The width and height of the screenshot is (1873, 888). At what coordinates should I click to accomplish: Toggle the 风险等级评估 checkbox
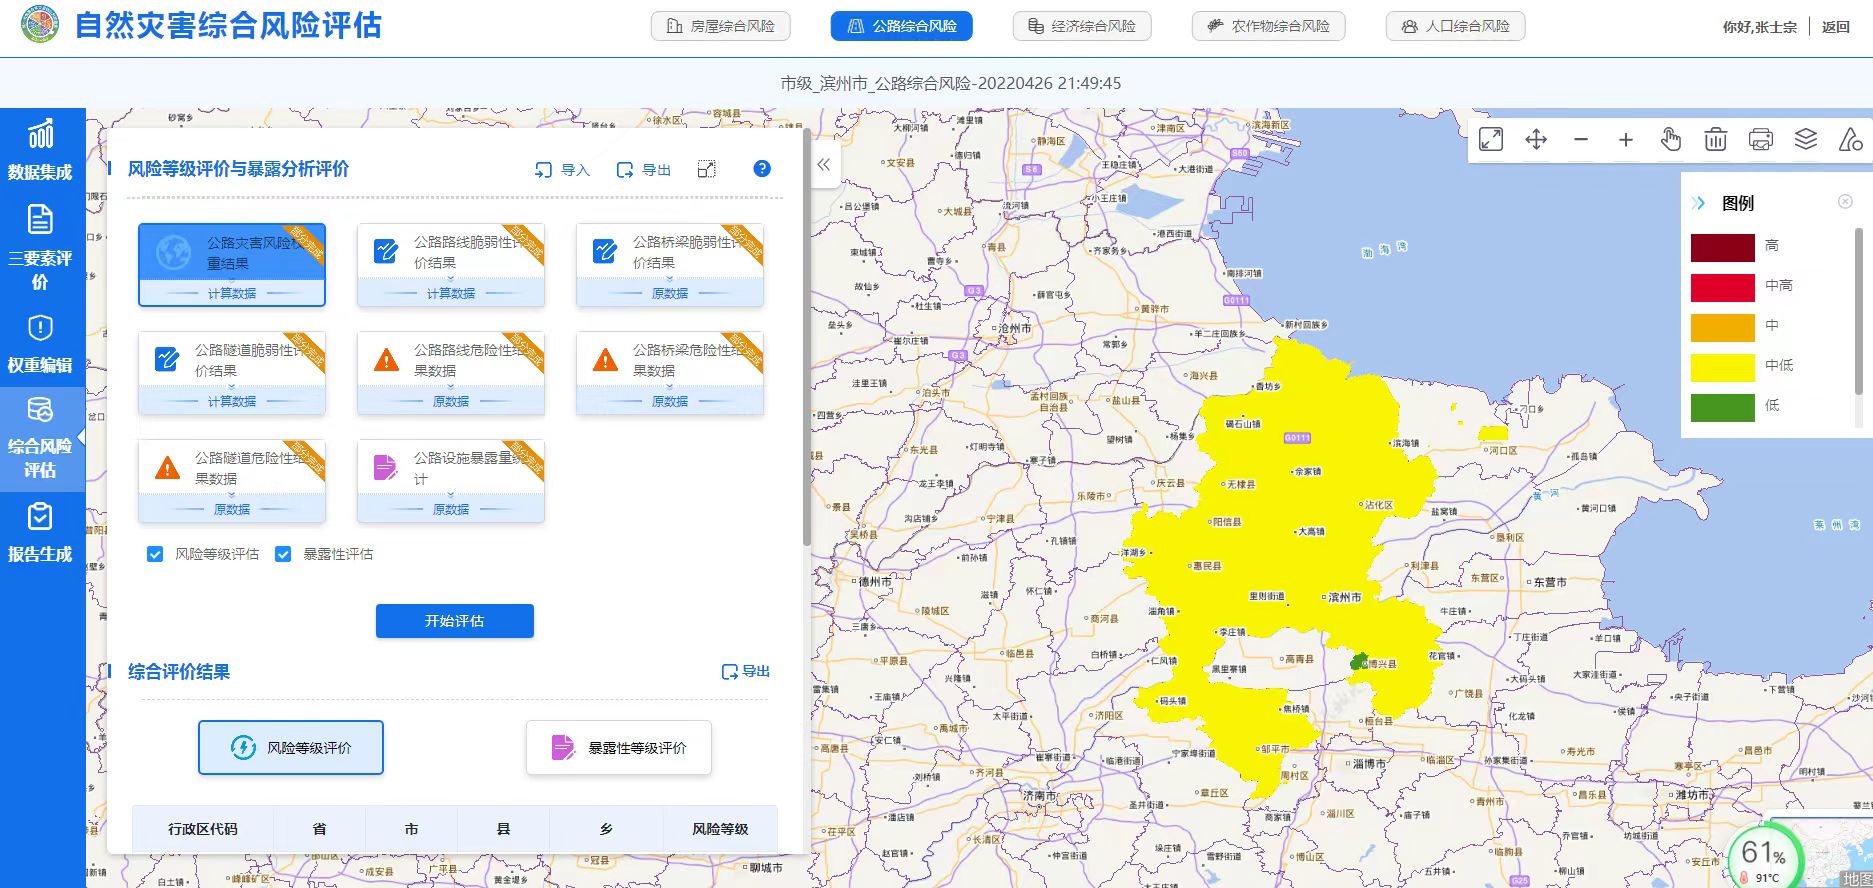(155, 554)
